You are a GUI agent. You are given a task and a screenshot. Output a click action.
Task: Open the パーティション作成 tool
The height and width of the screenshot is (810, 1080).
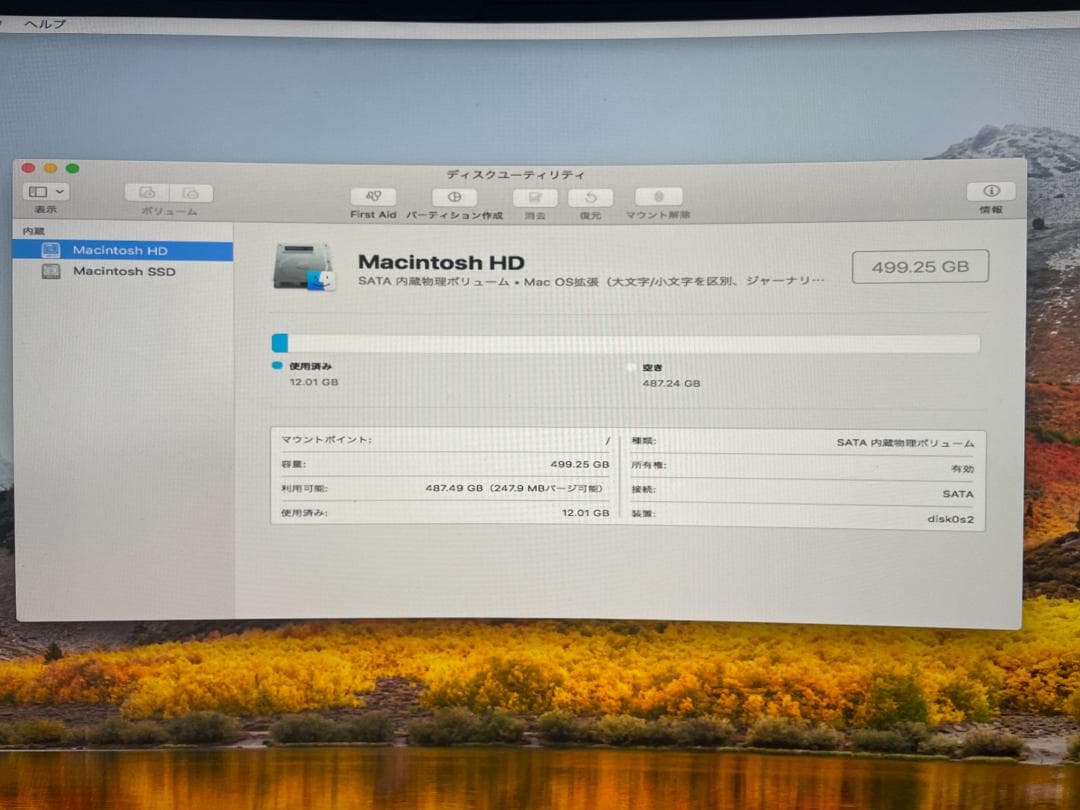(454, 198)
